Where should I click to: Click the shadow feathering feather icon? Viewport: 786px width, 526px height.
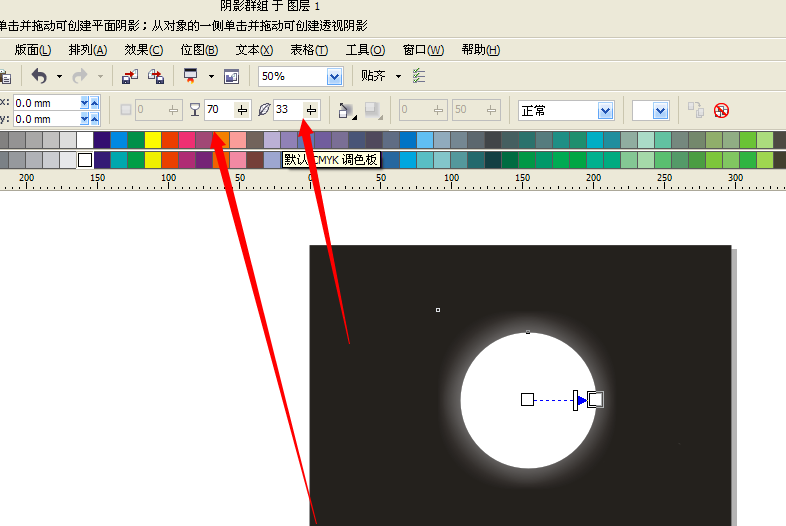point(264,109)
